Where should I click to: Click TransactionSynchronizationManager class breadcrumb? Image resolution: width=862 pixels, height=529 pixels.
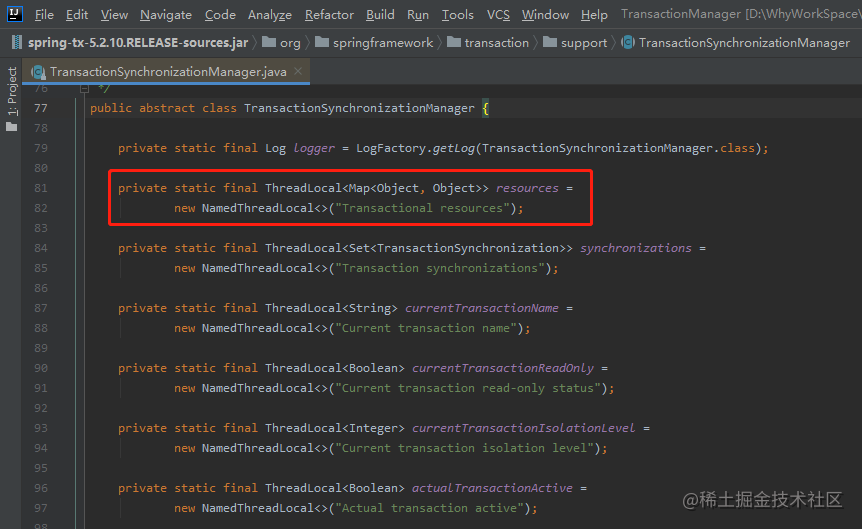pyautogui.click(x=744, y=42)
